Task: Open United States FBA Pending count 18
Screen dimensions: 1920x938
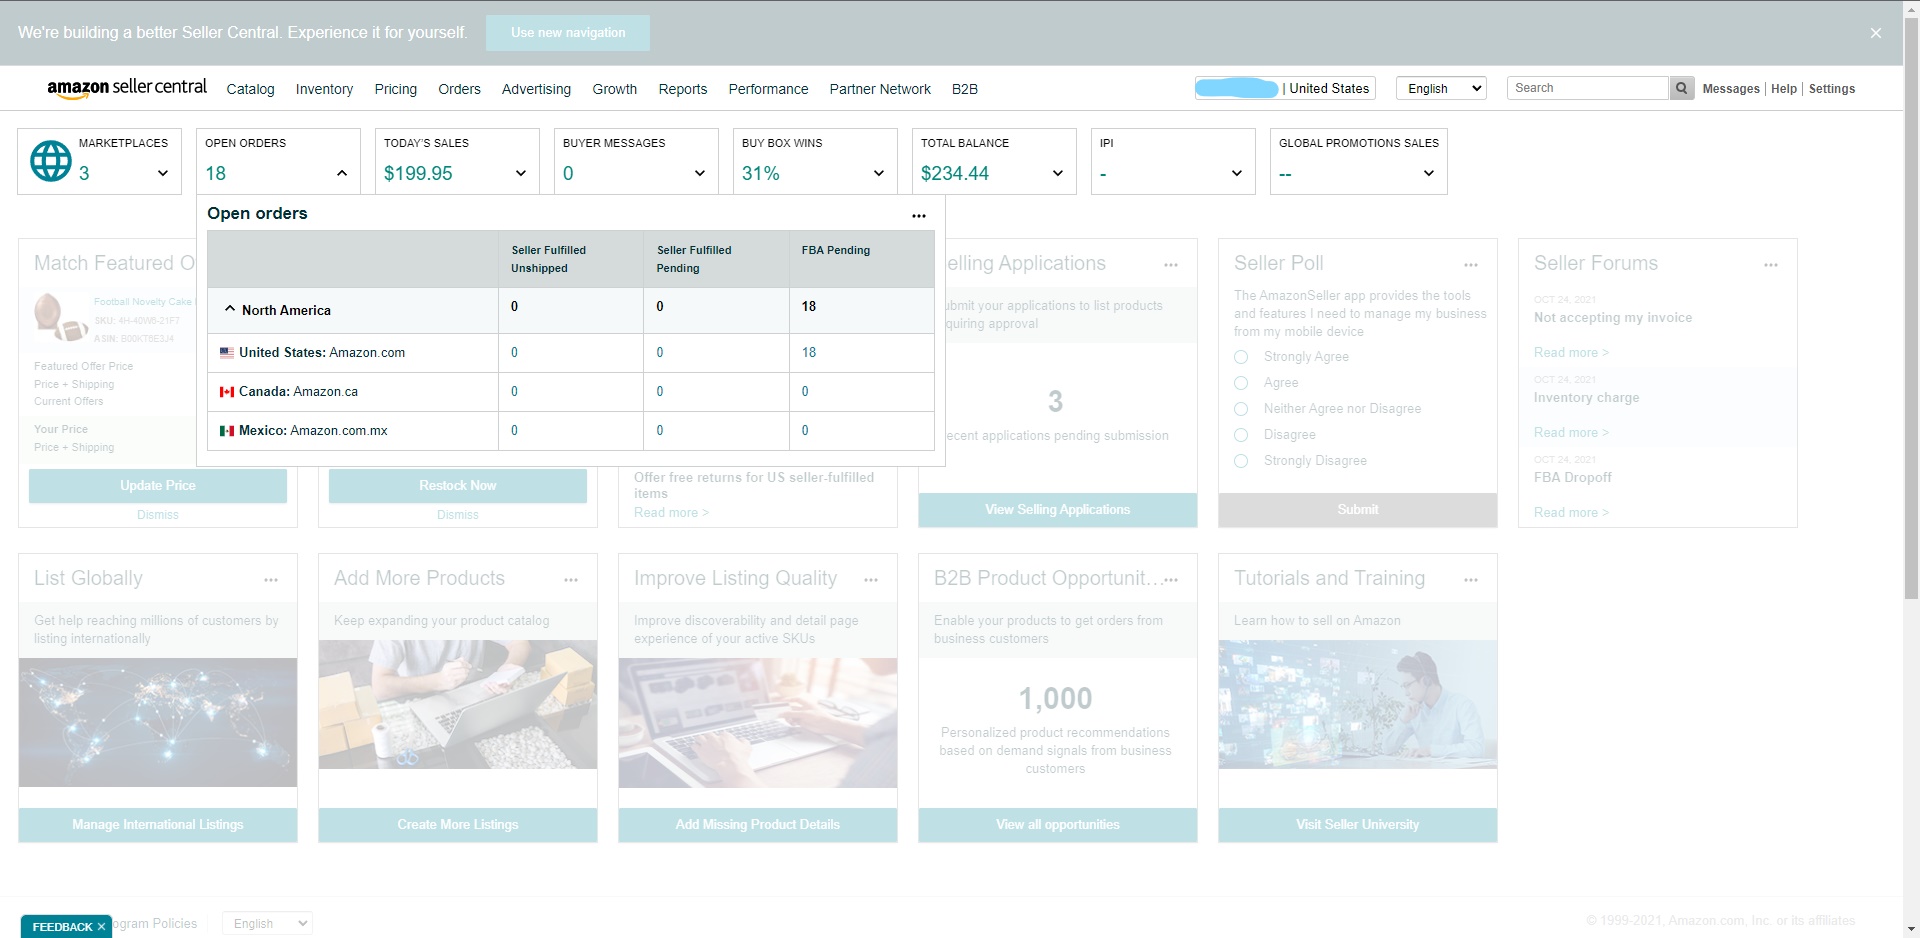Action: [x=809, y=353]
